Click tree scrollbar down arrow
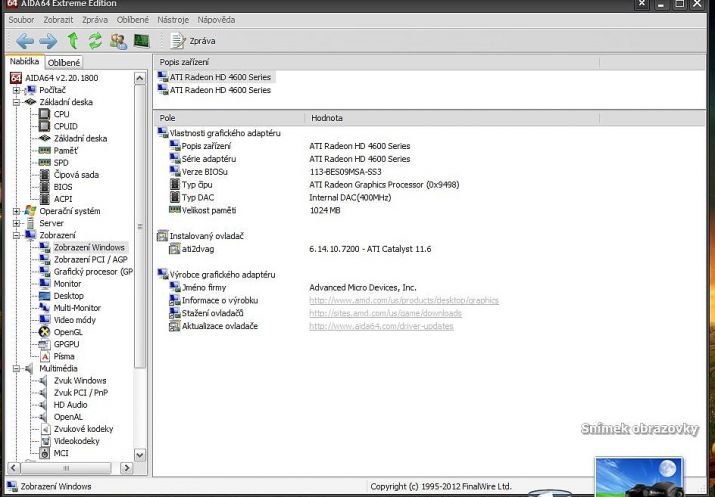Screen dimensions: 715x497 140,455
